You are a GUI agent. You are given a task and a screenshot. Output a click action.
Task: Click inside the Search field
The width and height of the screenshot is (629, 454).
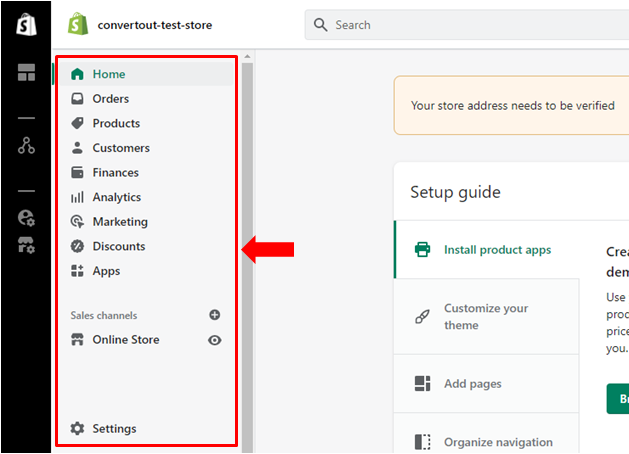(467, 25)
